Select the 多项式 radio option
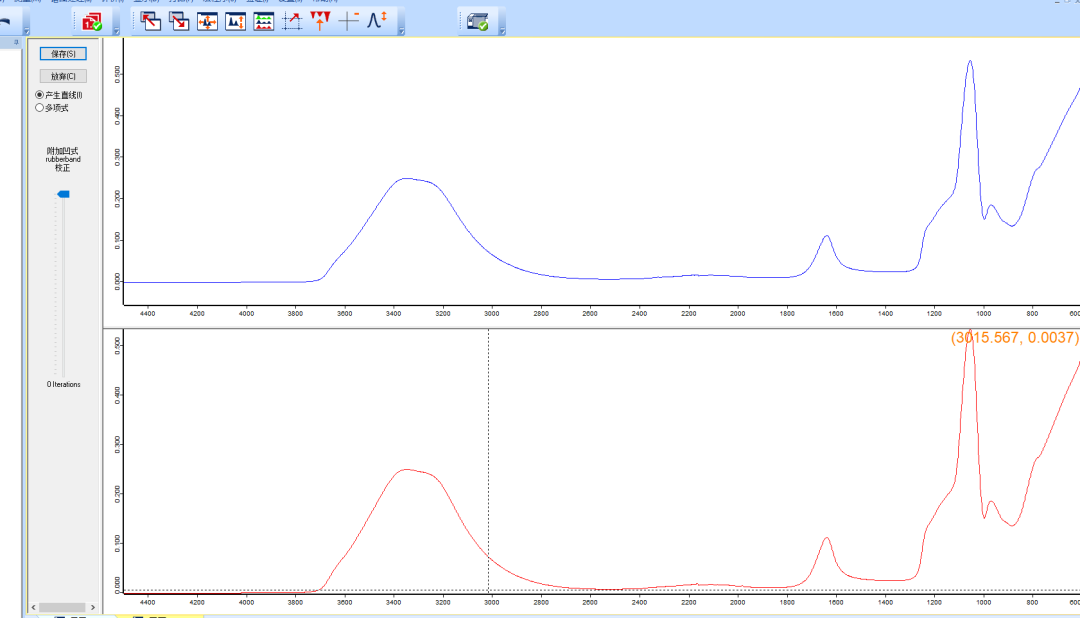 pyautogui.click(x=40, y=107)
